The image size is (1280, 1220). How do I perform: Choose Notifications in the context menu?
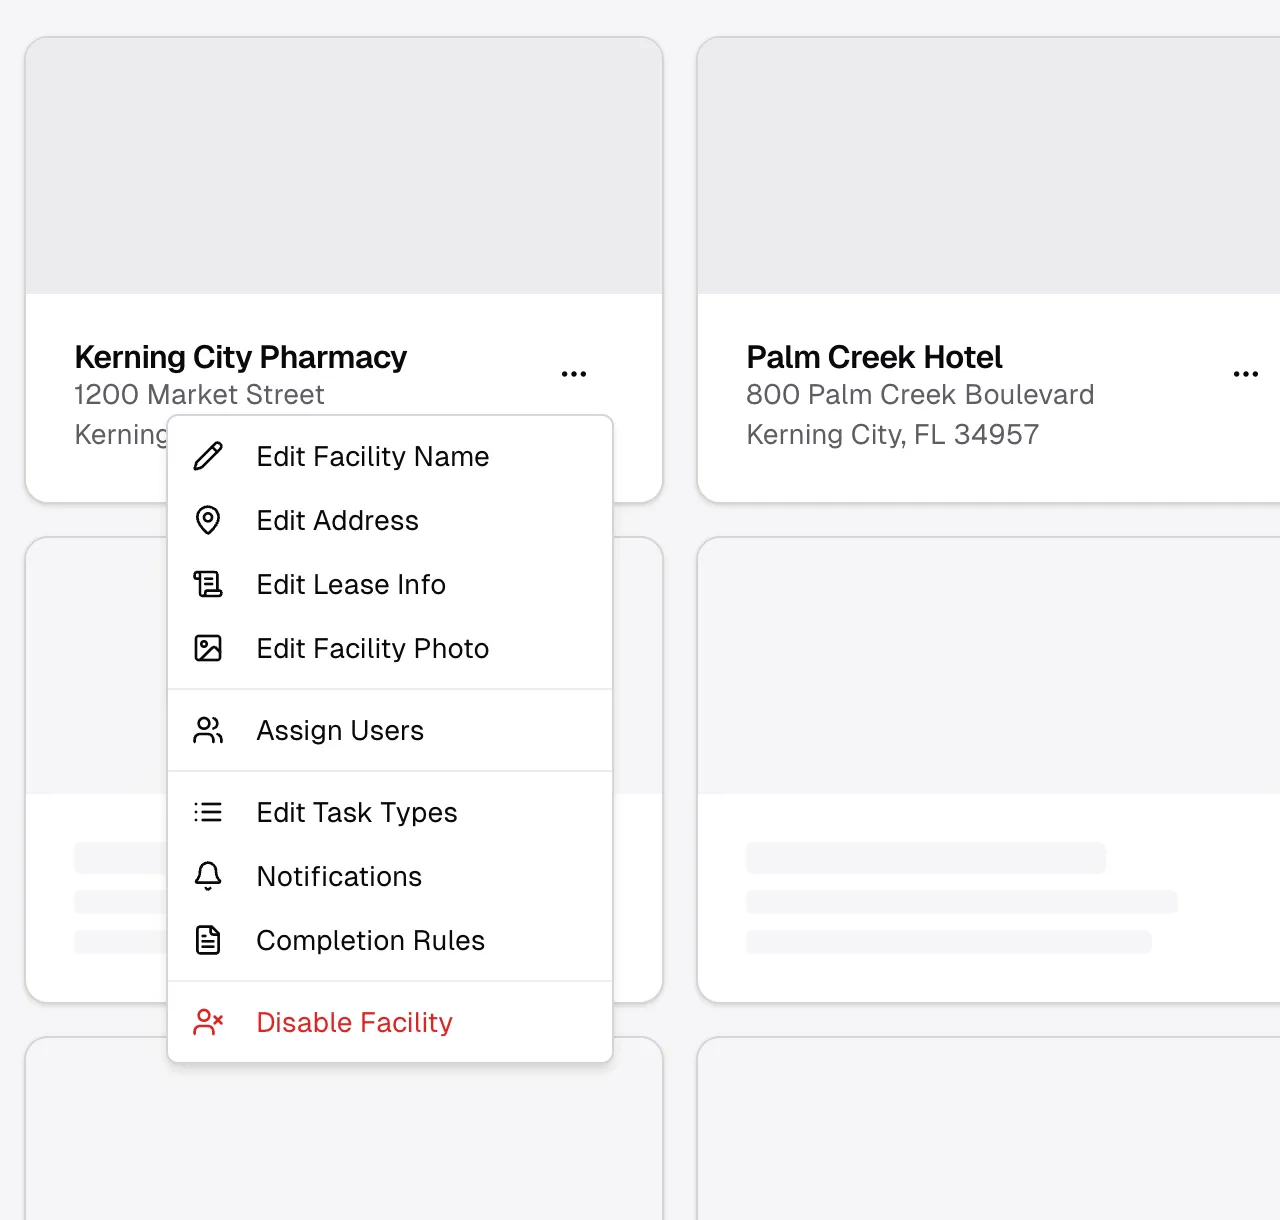click(x=390, y=876)
